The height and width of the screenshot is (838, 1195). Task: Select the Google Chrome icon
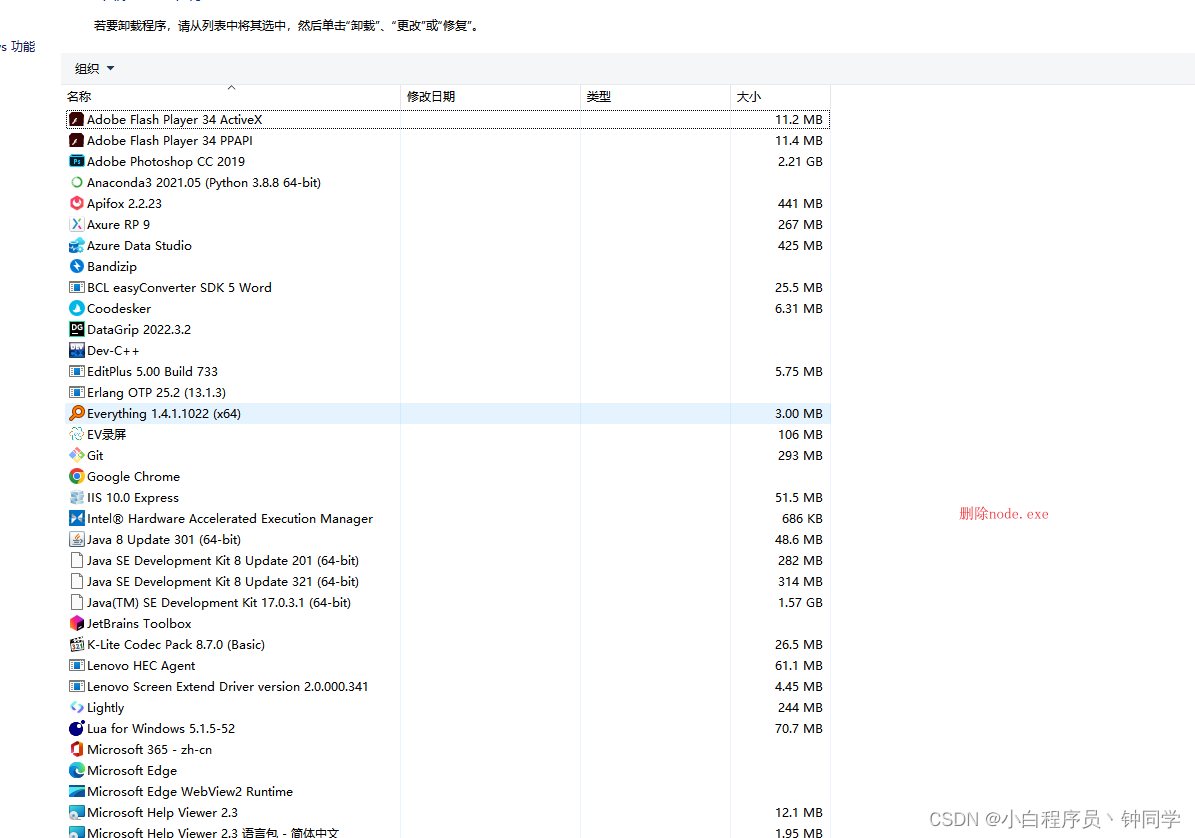coord(76,476)
